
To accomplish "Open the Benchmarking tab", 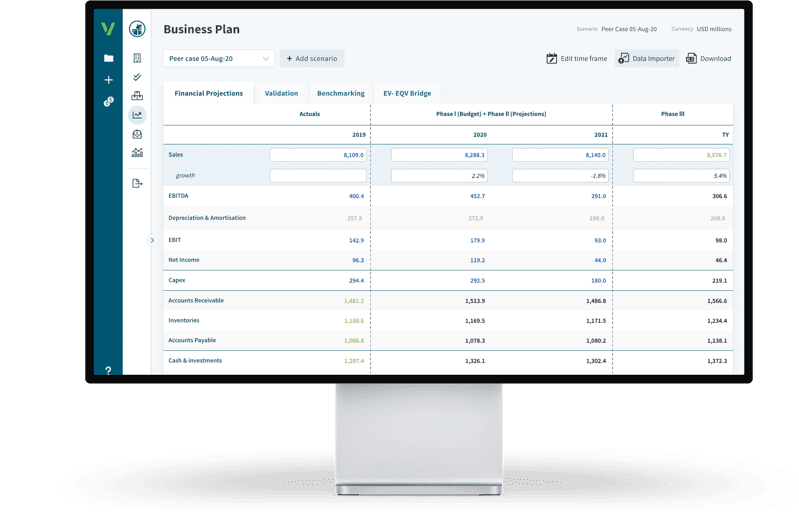I will [x=340, y=93].
